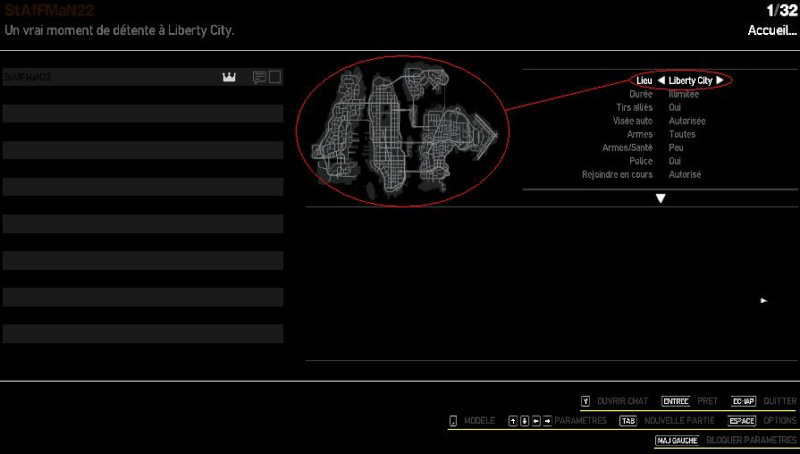Click the MAJ GAUCHE key icon
The height and width of the screenshot is (454, 800).
click(676, 440)
